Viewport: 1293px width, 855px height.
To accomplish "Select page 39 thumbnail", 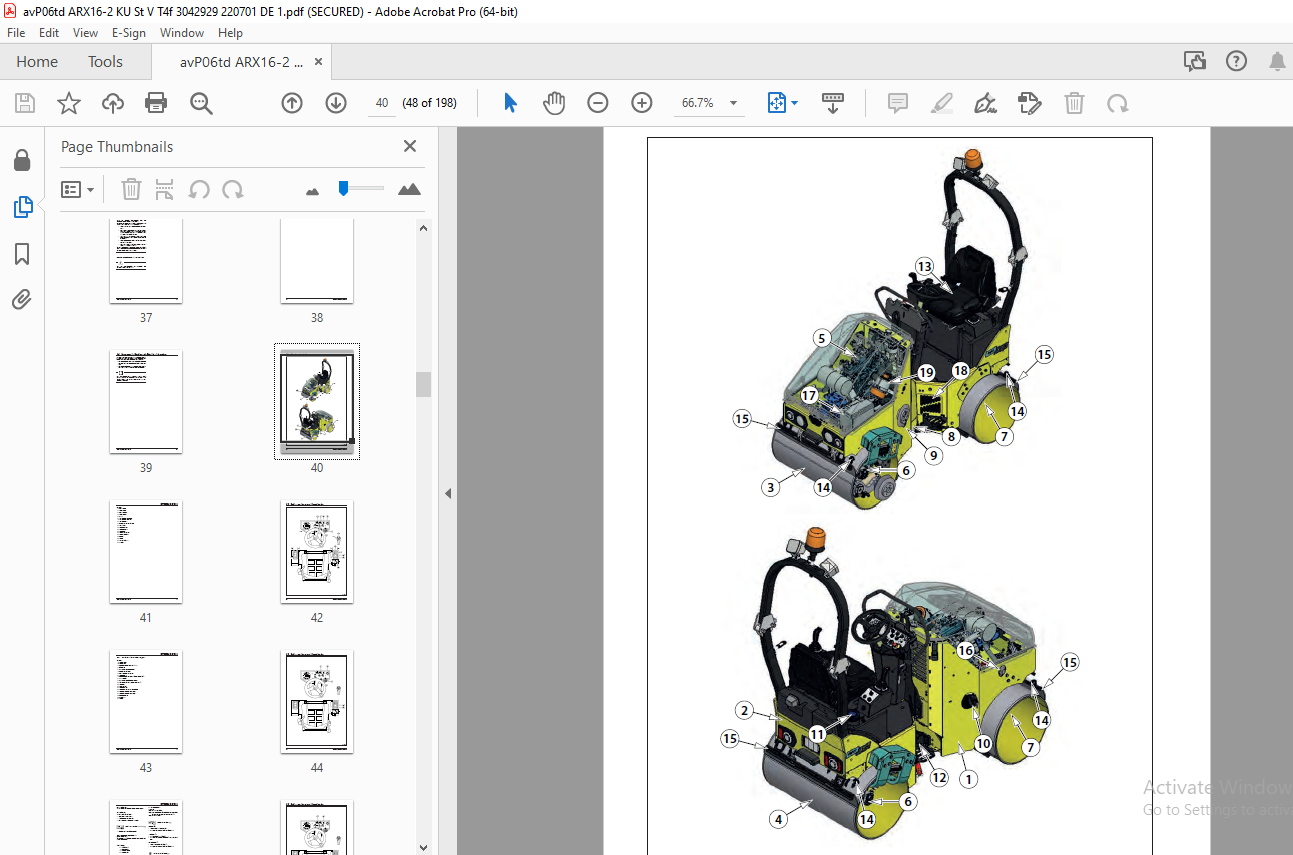I will pos(146,401).
